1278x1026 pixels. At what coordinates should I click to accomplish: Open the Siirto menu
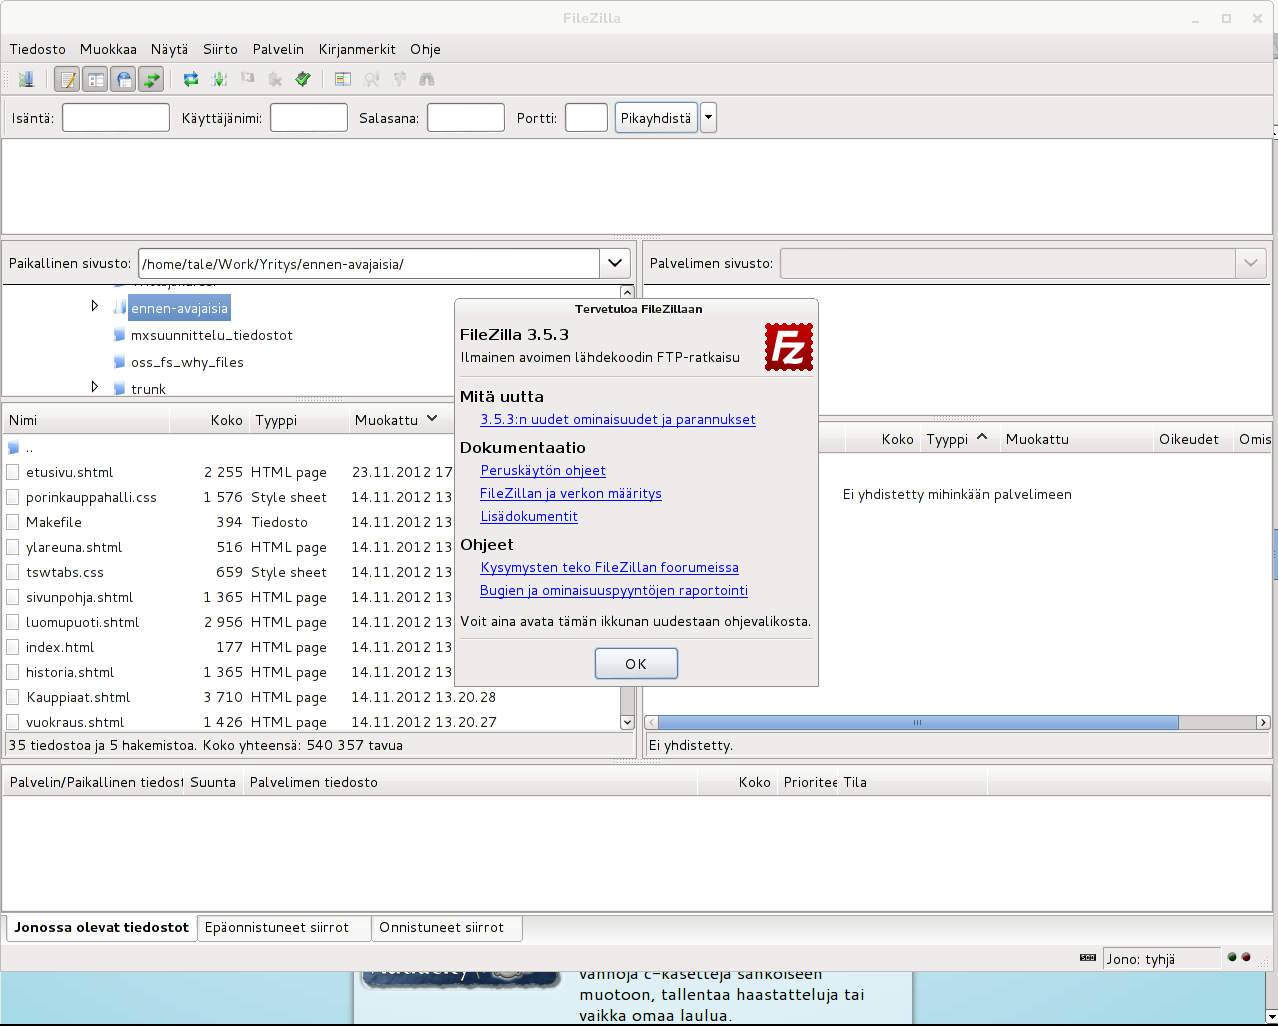point(220,49)
